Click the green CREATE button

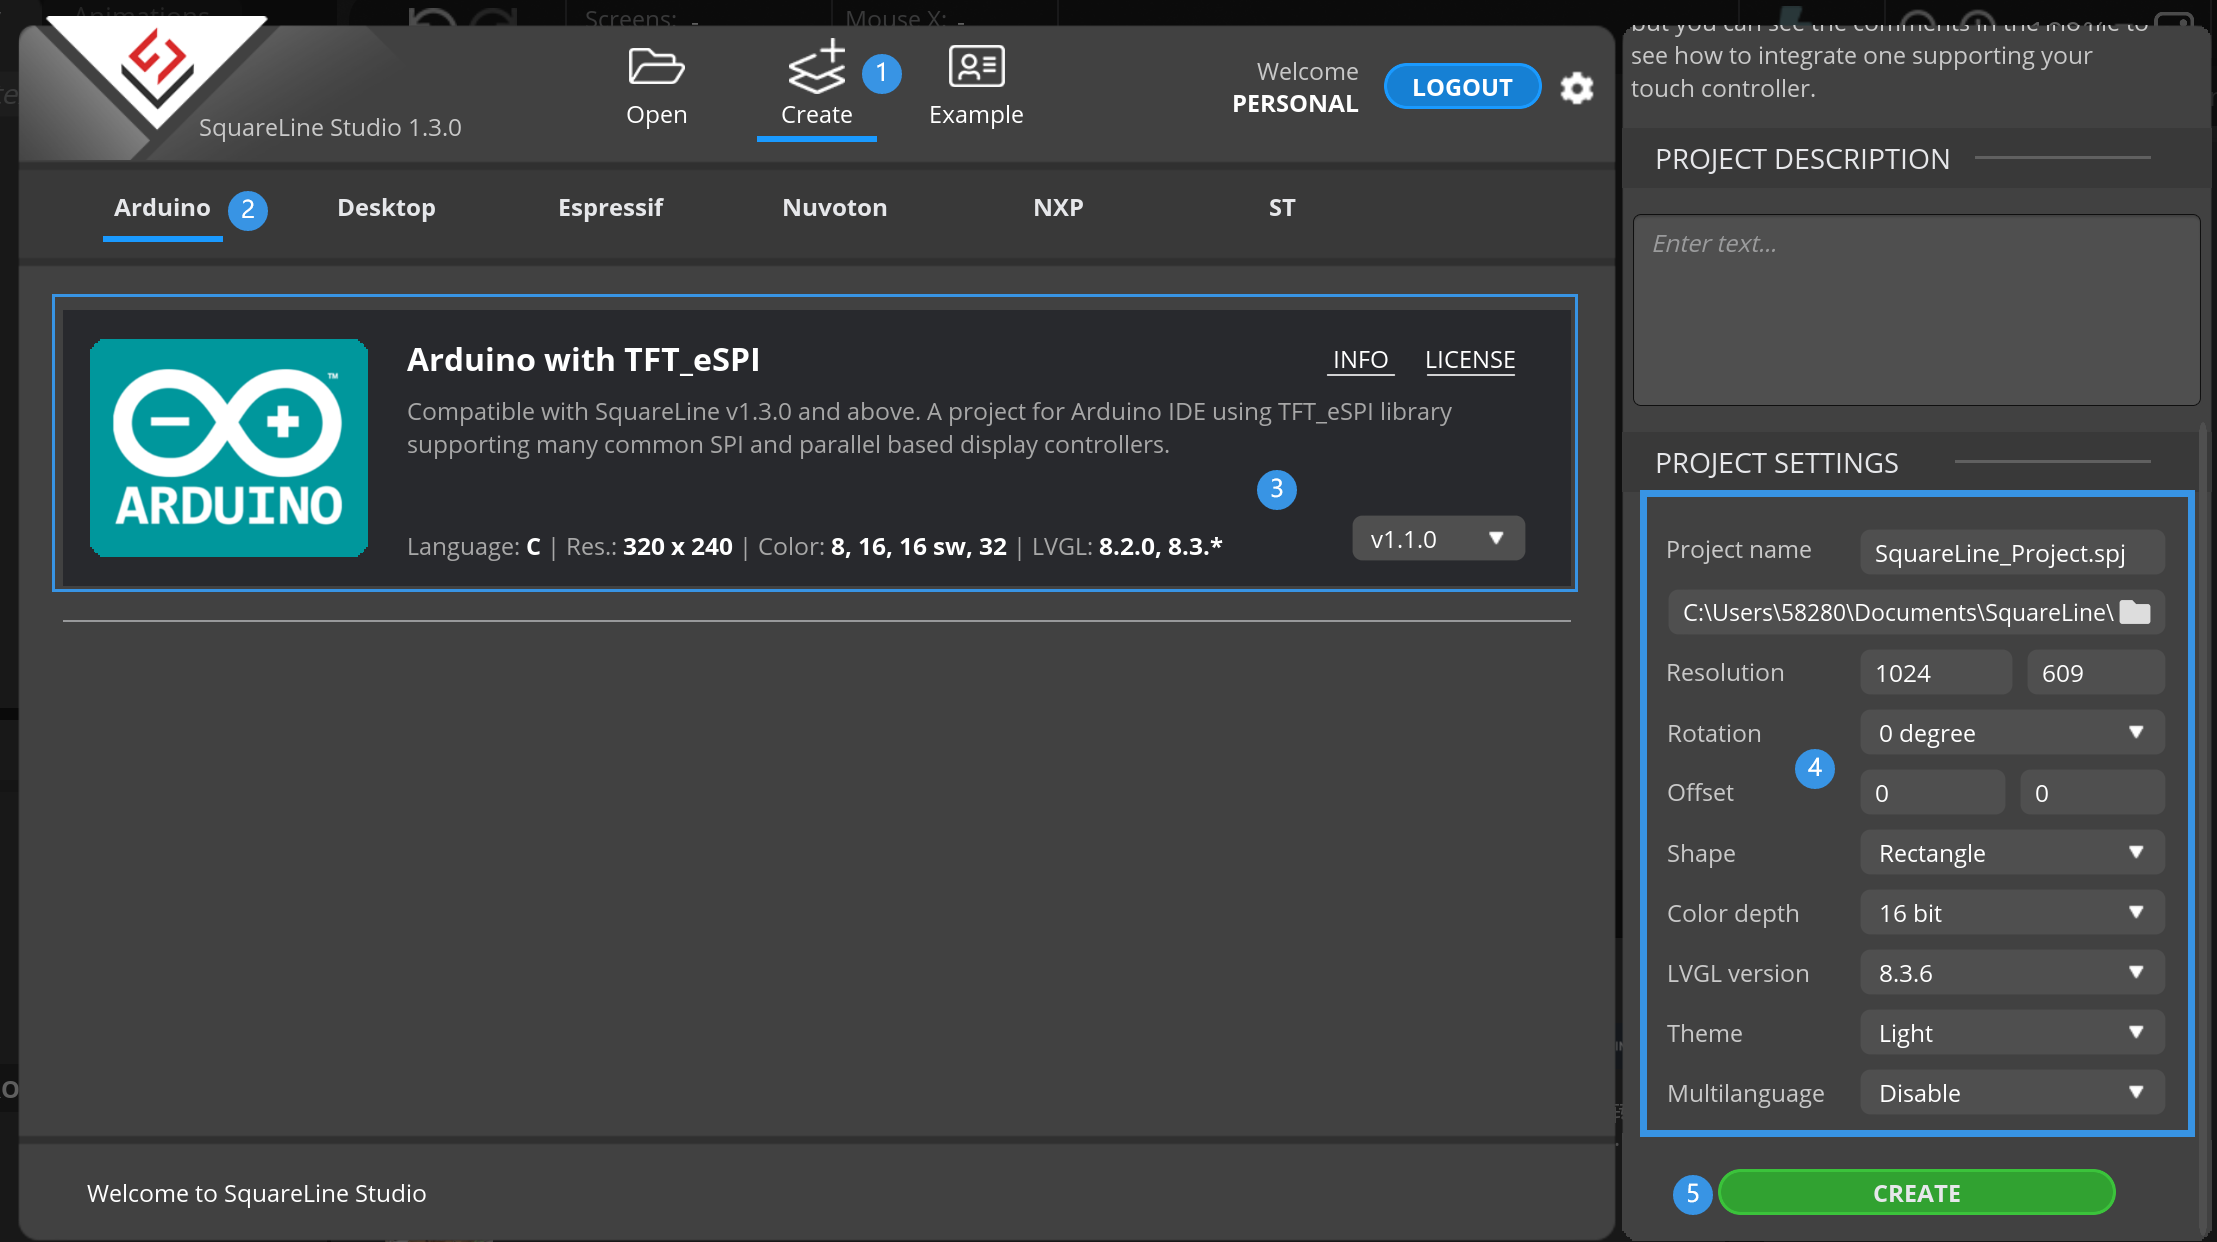pyautogui.click(x=1916, y=1192)
